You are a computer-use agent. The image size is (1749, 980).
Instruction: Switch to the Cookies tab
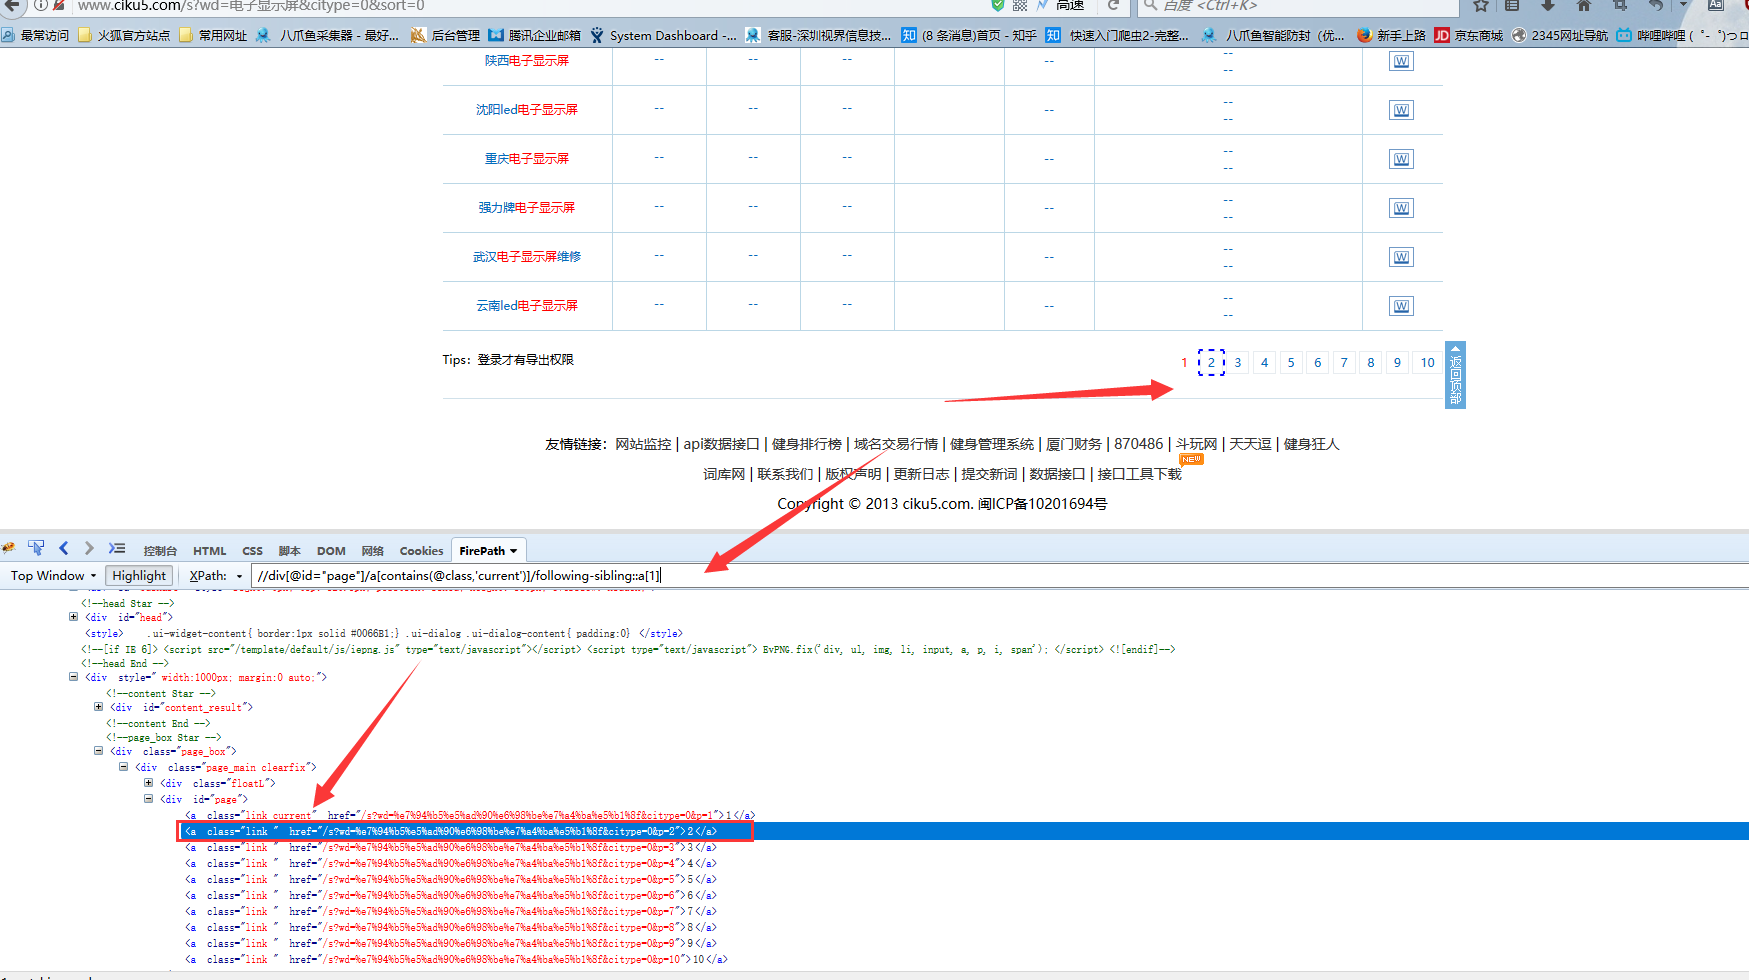[421, 551]
